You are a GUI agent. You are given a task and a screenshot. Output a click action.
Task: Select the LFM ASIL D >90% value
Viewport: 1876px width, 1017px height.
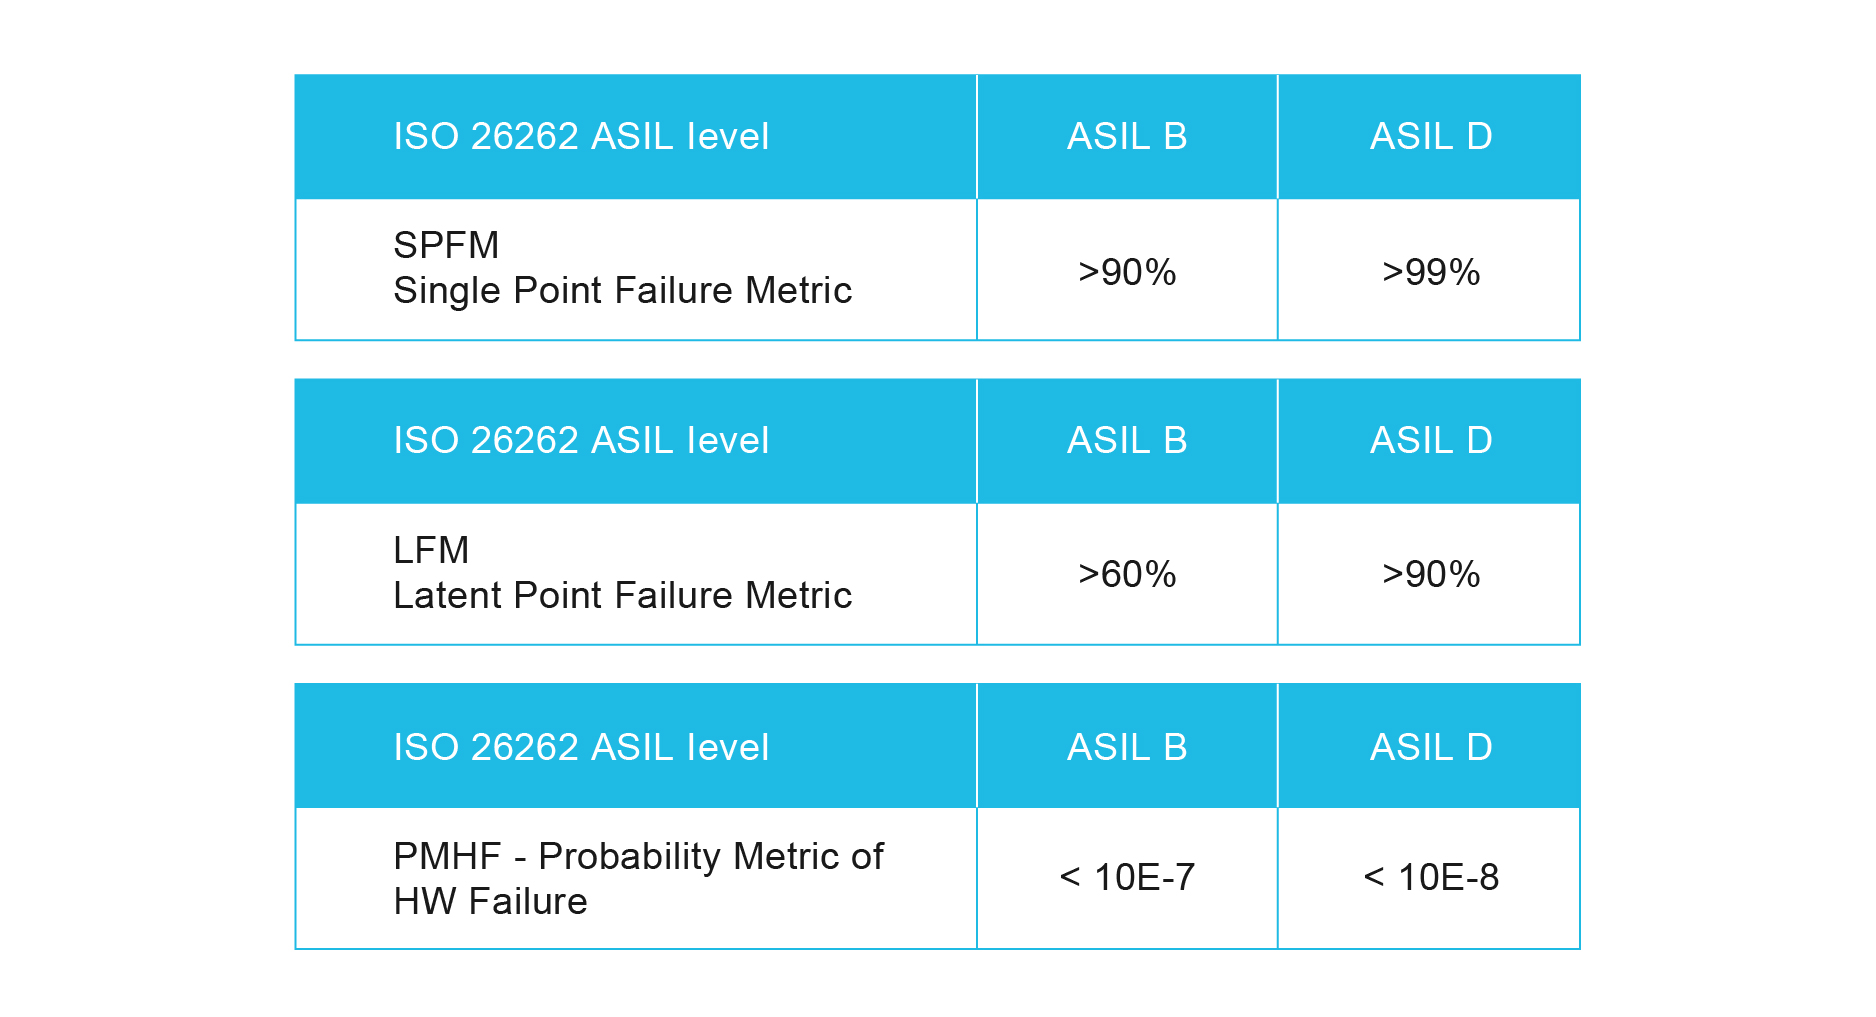[x=1430, y=575]
